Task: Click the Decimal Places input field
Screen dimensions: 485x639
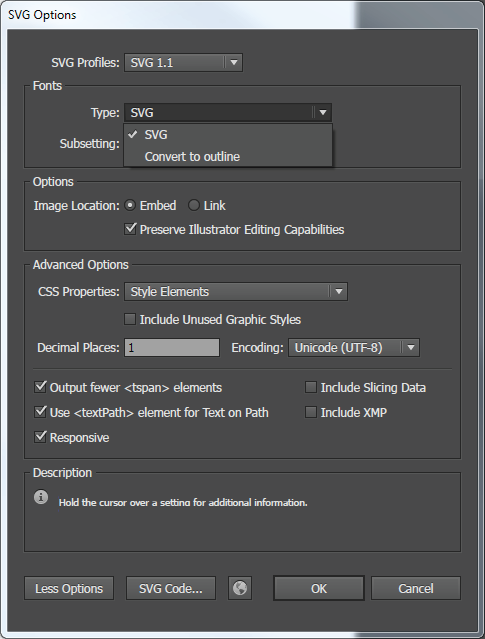Action: pos(172,348)
